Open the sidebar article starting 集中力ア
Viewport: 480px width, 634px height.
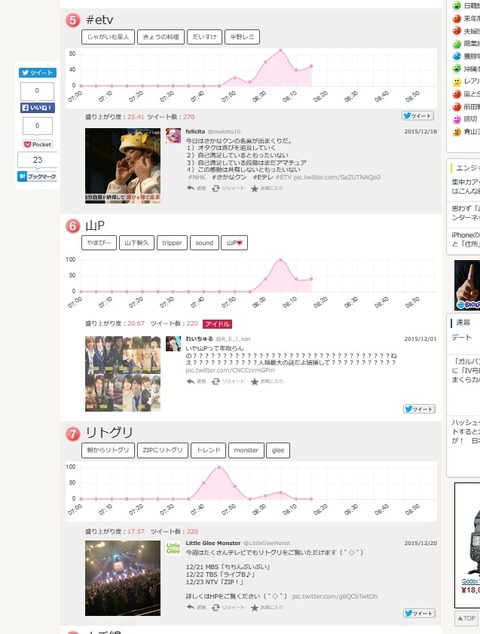[x=466, y=186]
